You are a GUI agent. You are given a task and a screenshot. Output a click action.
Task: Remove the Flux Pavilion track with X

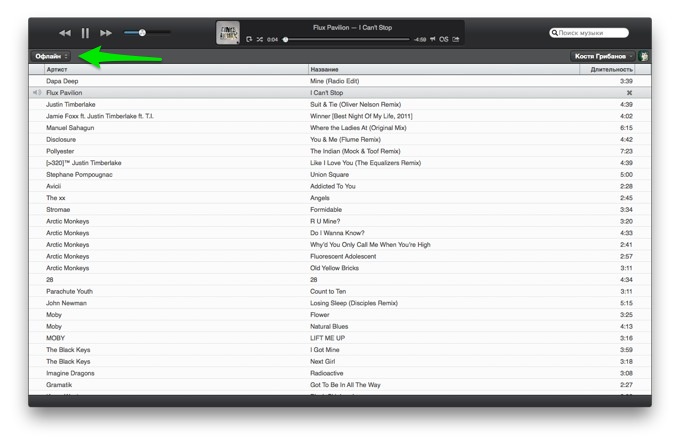[629, 93]
